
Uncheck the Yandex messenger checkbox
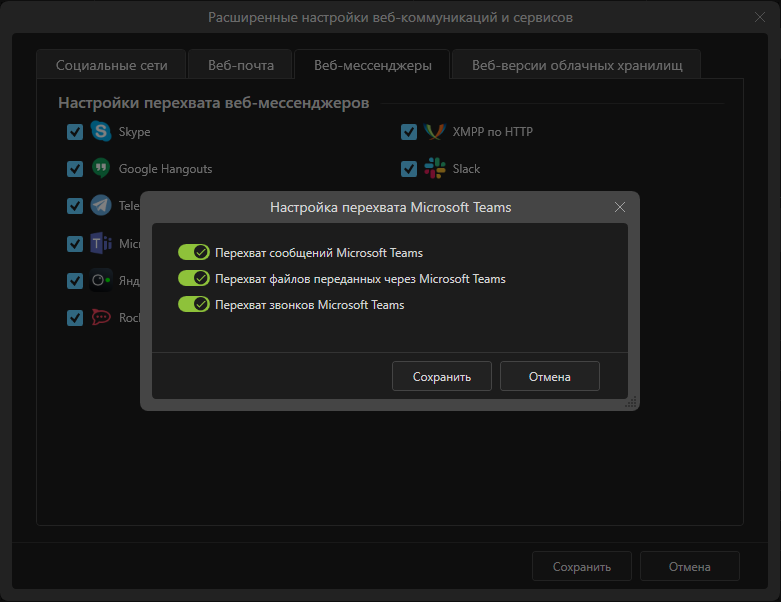[75, 281]
